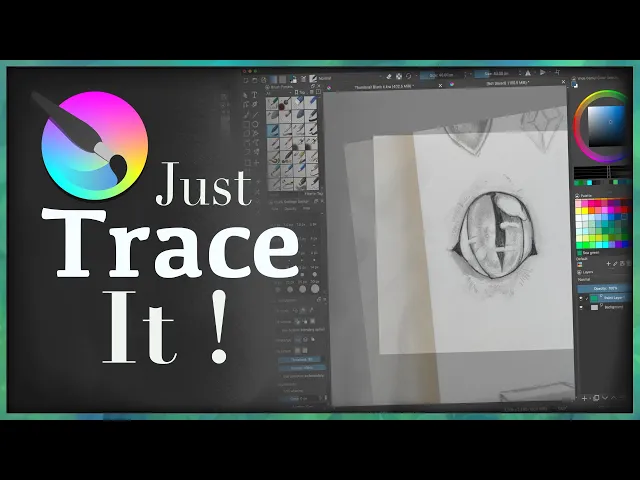Click the Tag button in Brush Presets
Screen dimensions: 640x480
tap(300, 92)
